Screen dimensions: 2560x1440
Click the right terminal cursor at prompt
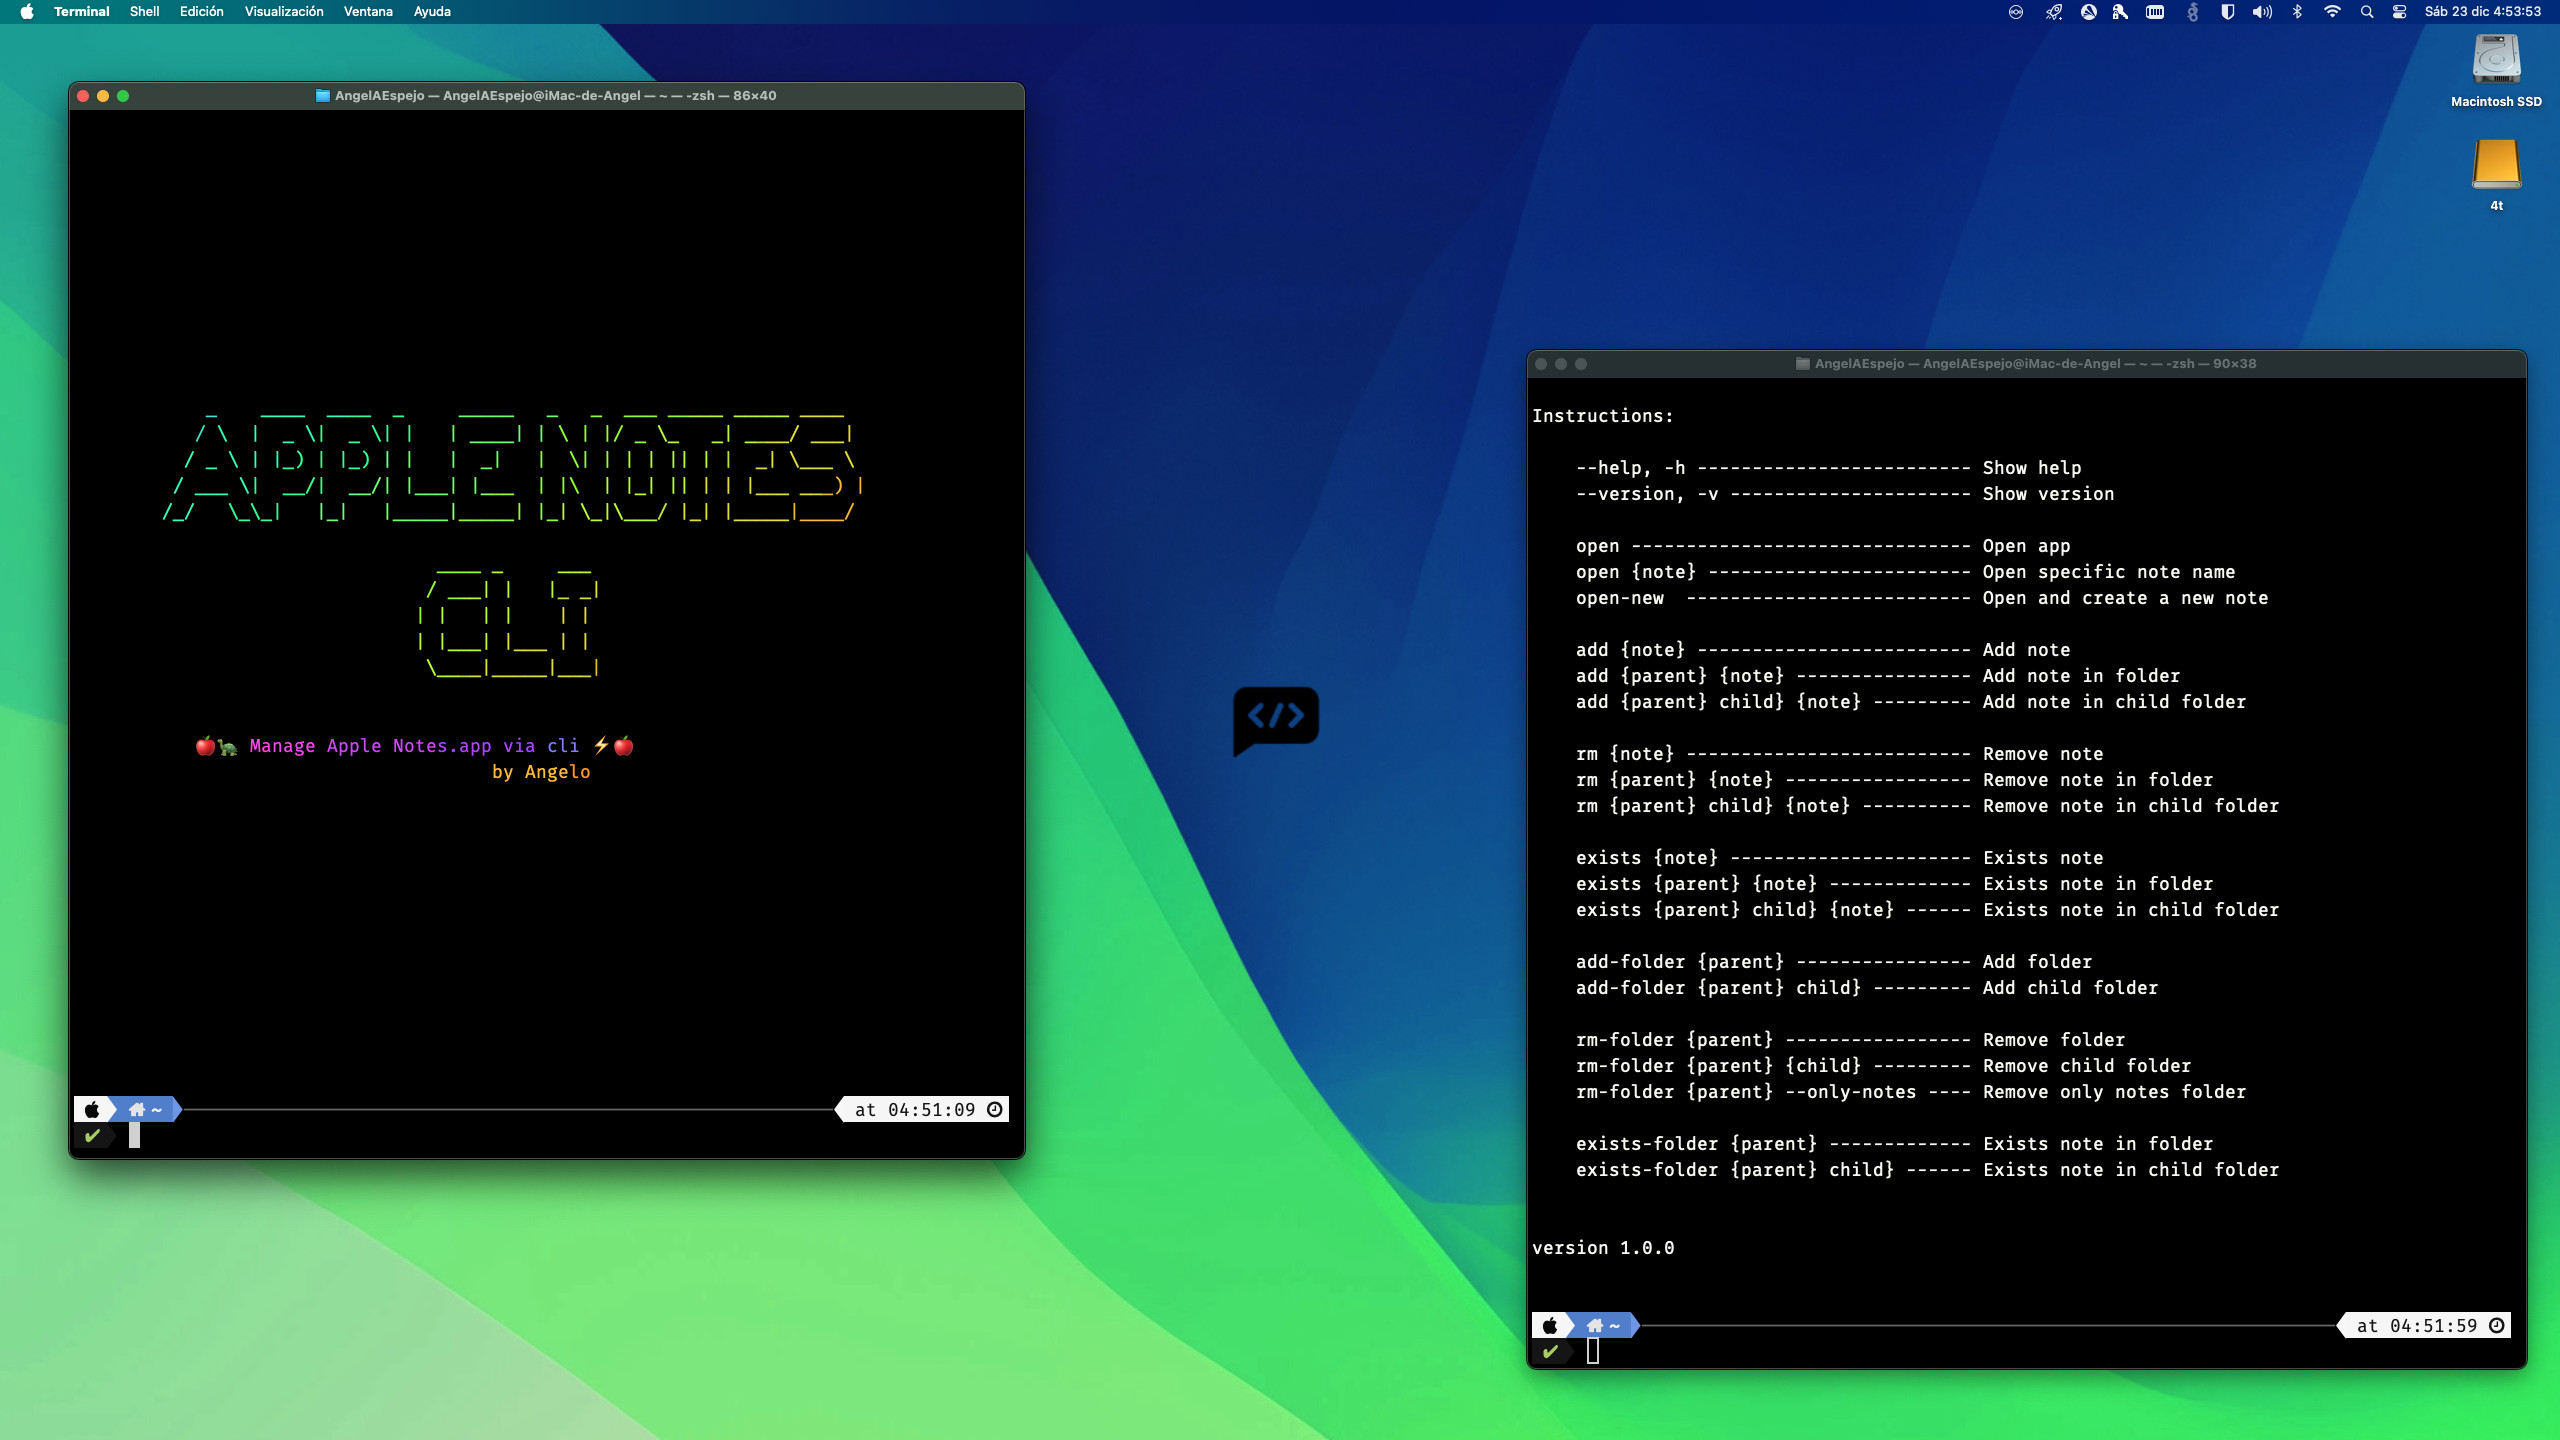click(1593, 1352)
